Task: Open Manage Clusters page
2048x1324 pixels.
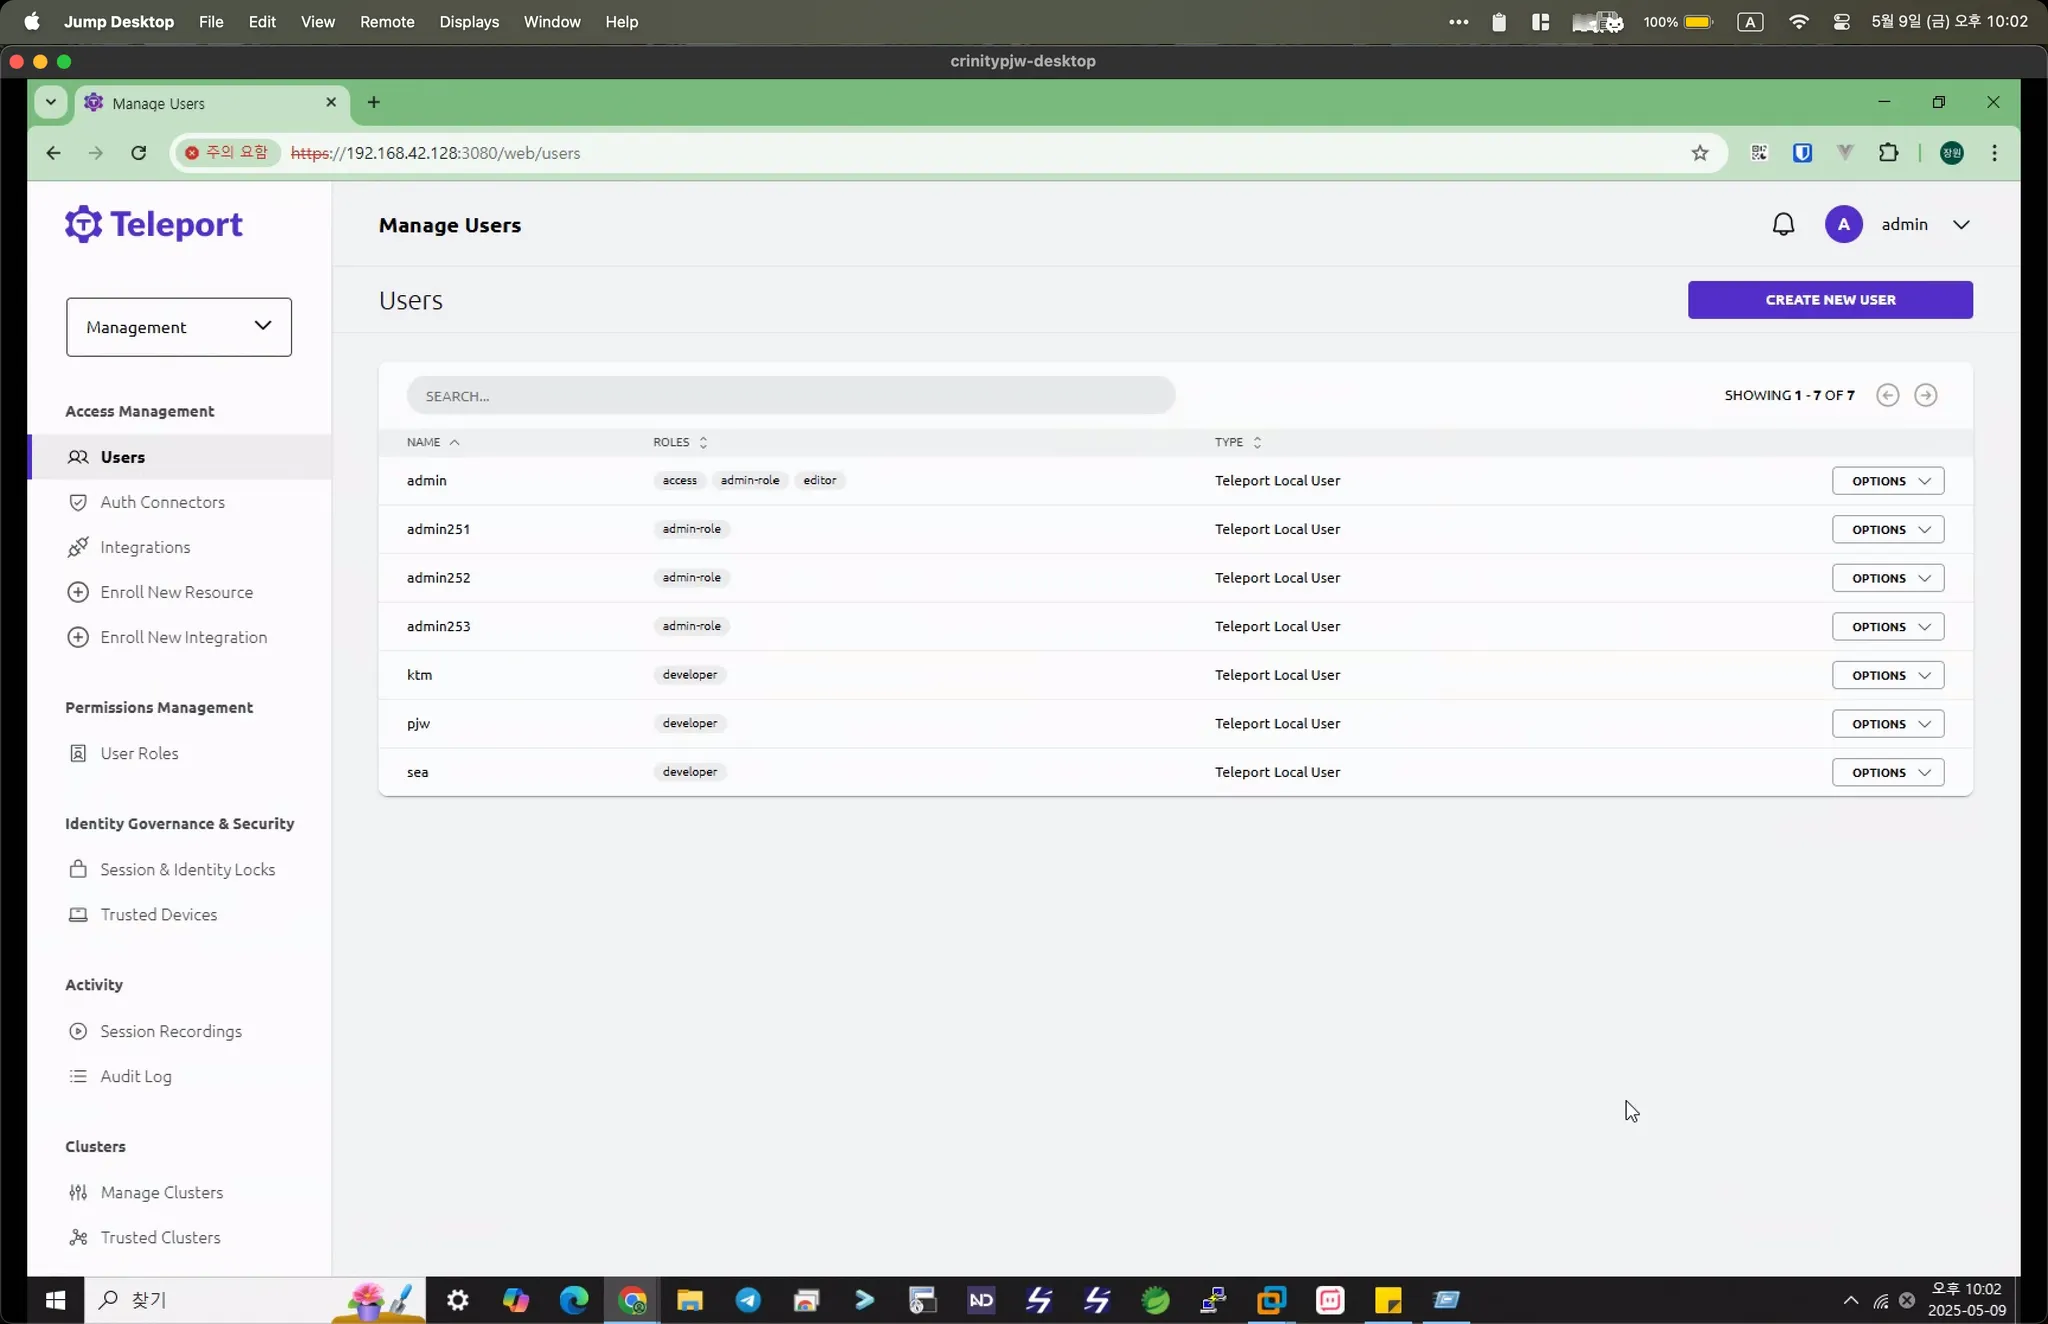Action: [x=161, y=1192]
